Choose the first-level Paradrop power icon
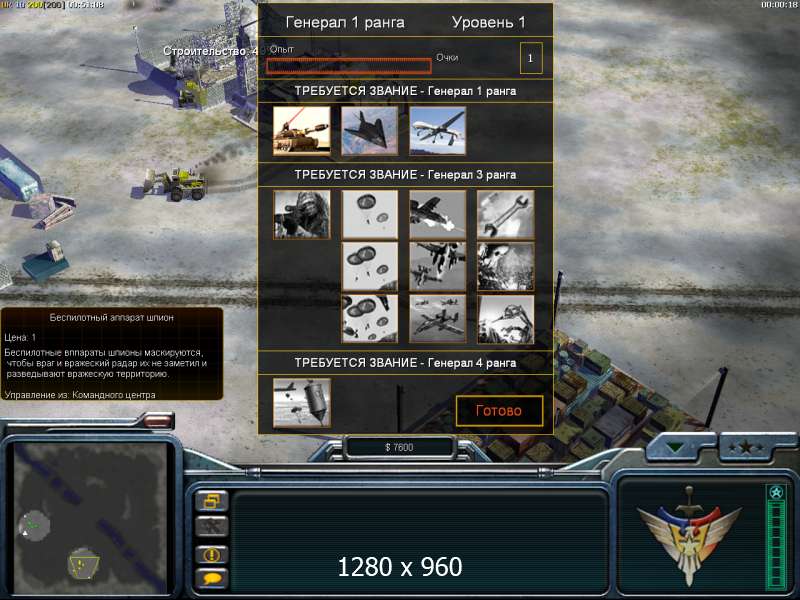The width and height of the screenshot is (800, 600). tap(370, 215)
